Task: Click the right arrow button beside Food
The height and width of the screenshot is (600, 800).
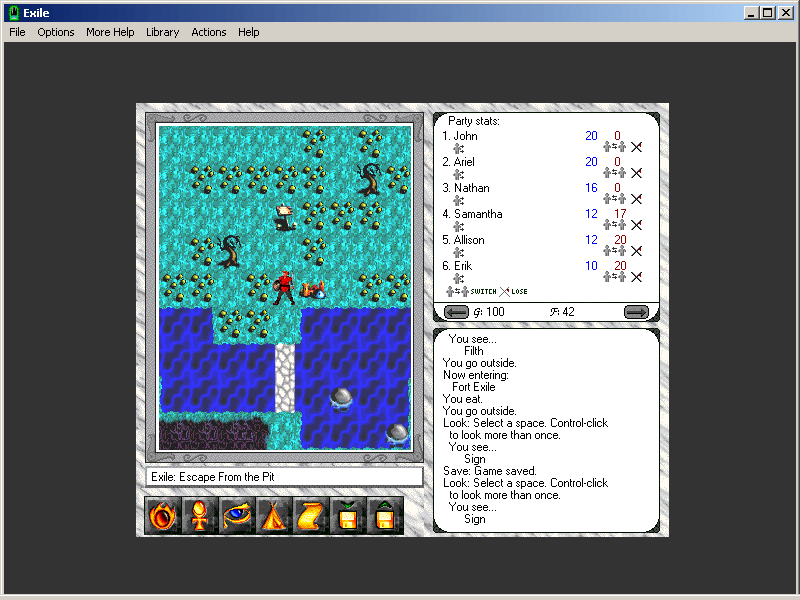Action: click(x=636, y=312)
